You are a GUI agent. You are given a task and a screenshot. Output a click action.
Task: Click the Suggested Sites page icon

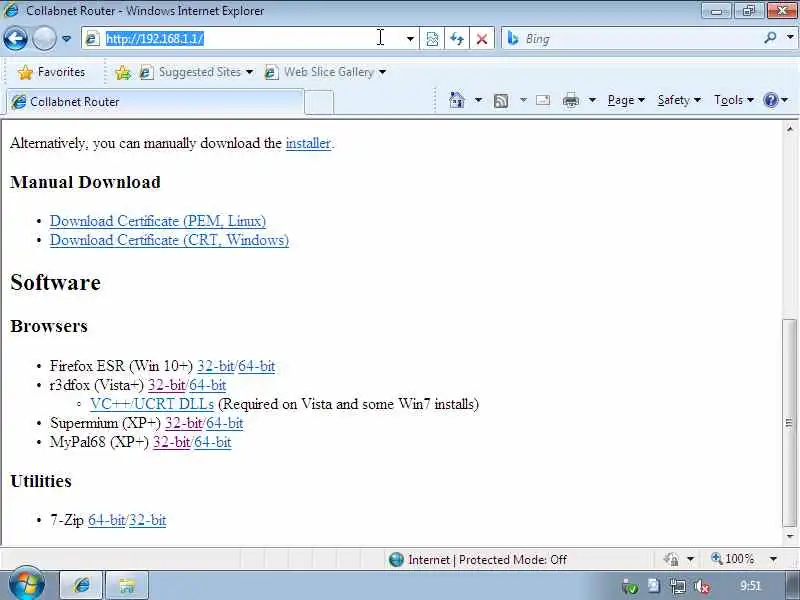tap(146, 72)
